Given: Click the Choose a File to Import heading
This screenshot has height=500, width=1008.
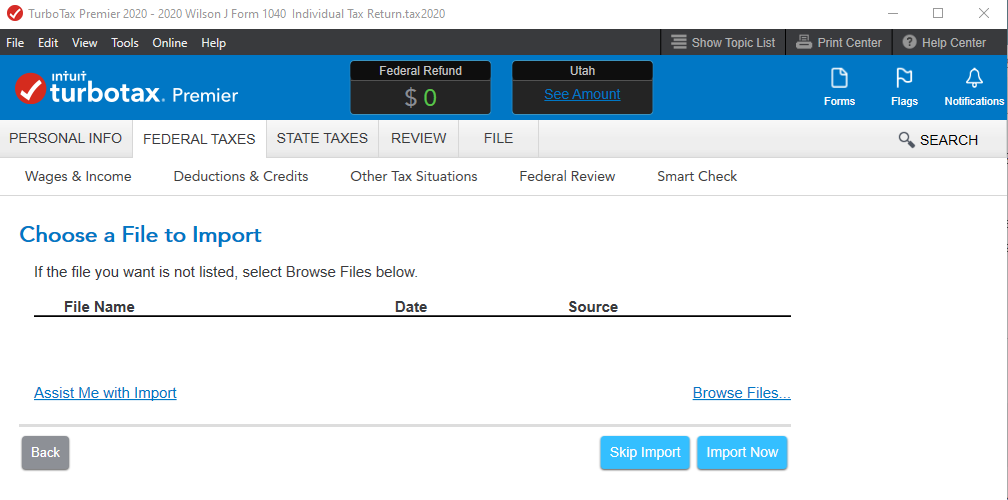Looking at the screenshot, I should (x=141, y=235).
